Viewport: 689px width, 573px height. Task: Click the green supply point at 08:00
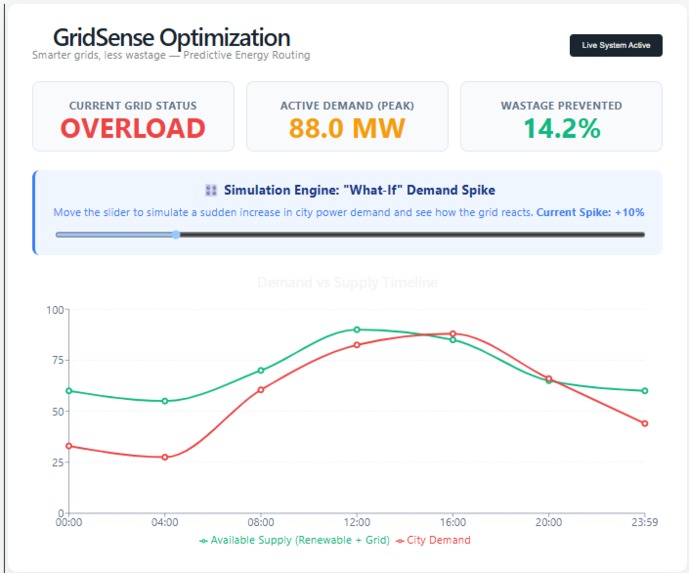pos(261,370)
